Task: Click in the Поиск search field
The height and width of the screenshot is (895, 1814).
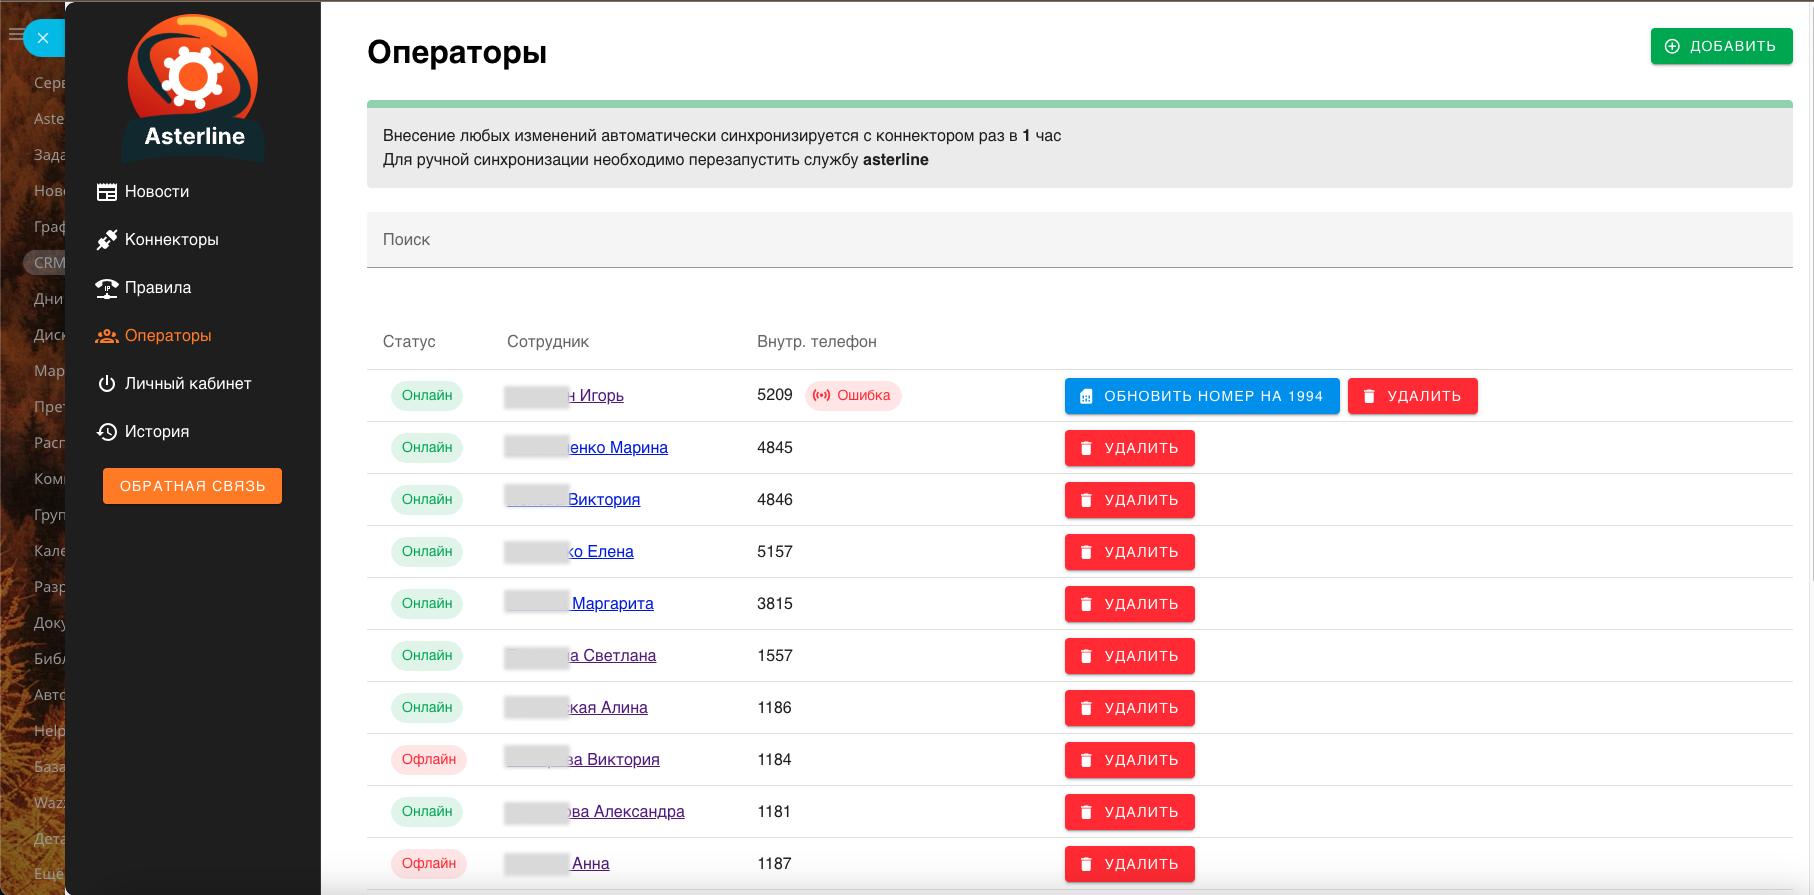Action: (x=1079, y=240)
